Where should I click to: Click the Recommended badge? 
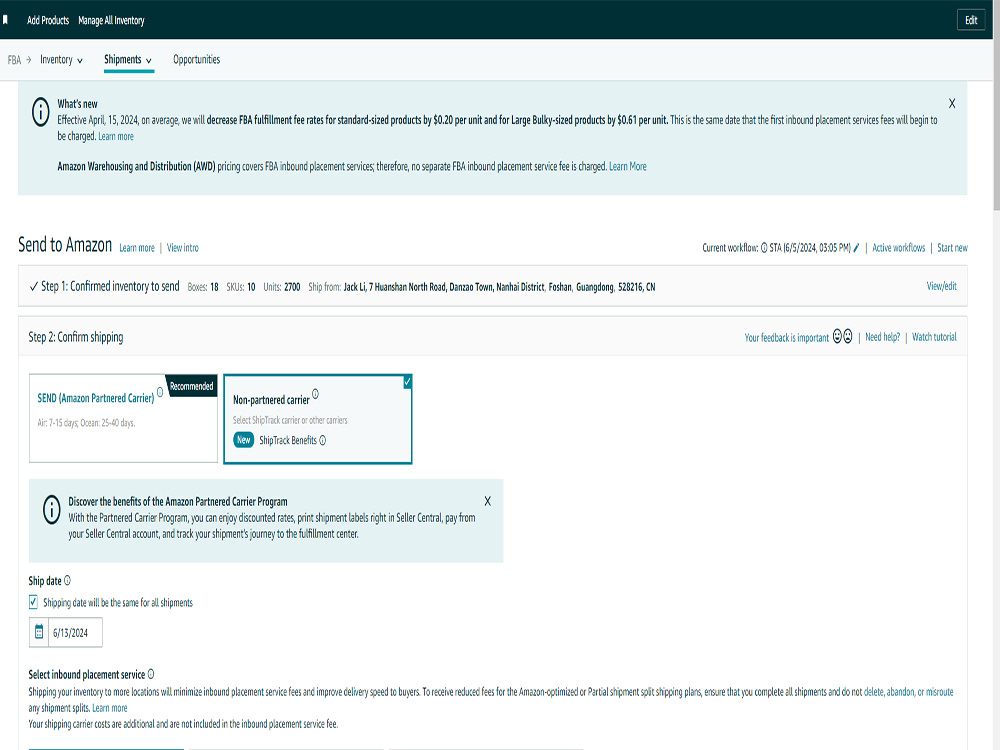coord(191,386)
